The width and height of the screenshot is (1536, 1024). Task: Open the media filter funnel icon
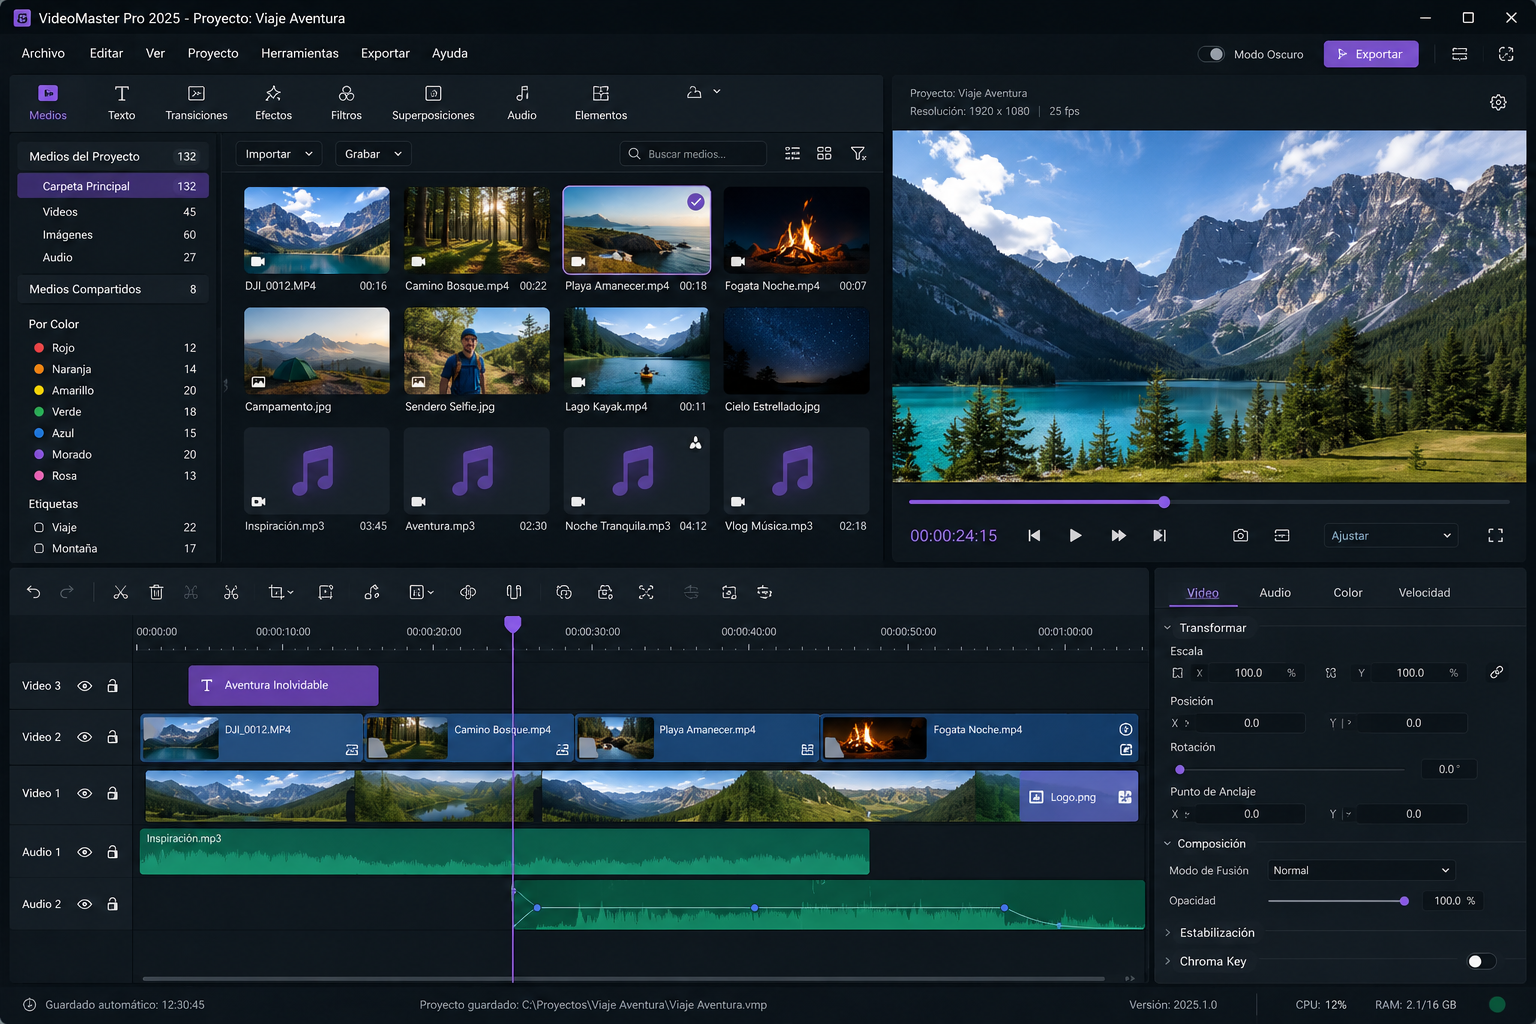point(858,154)
